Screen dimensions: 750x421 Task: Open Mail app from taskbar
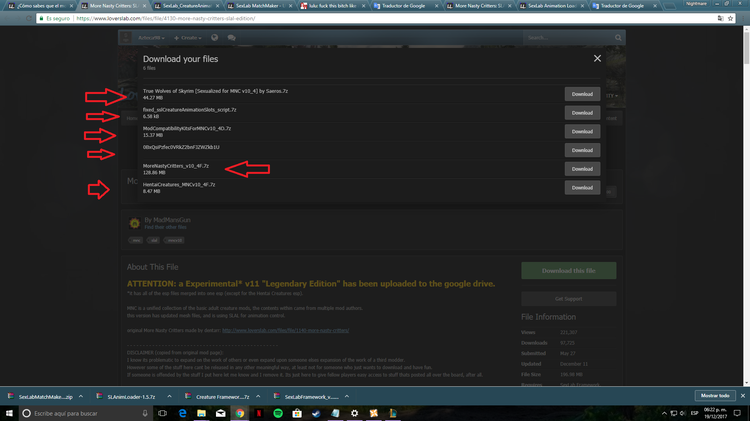tap(221, 413)
